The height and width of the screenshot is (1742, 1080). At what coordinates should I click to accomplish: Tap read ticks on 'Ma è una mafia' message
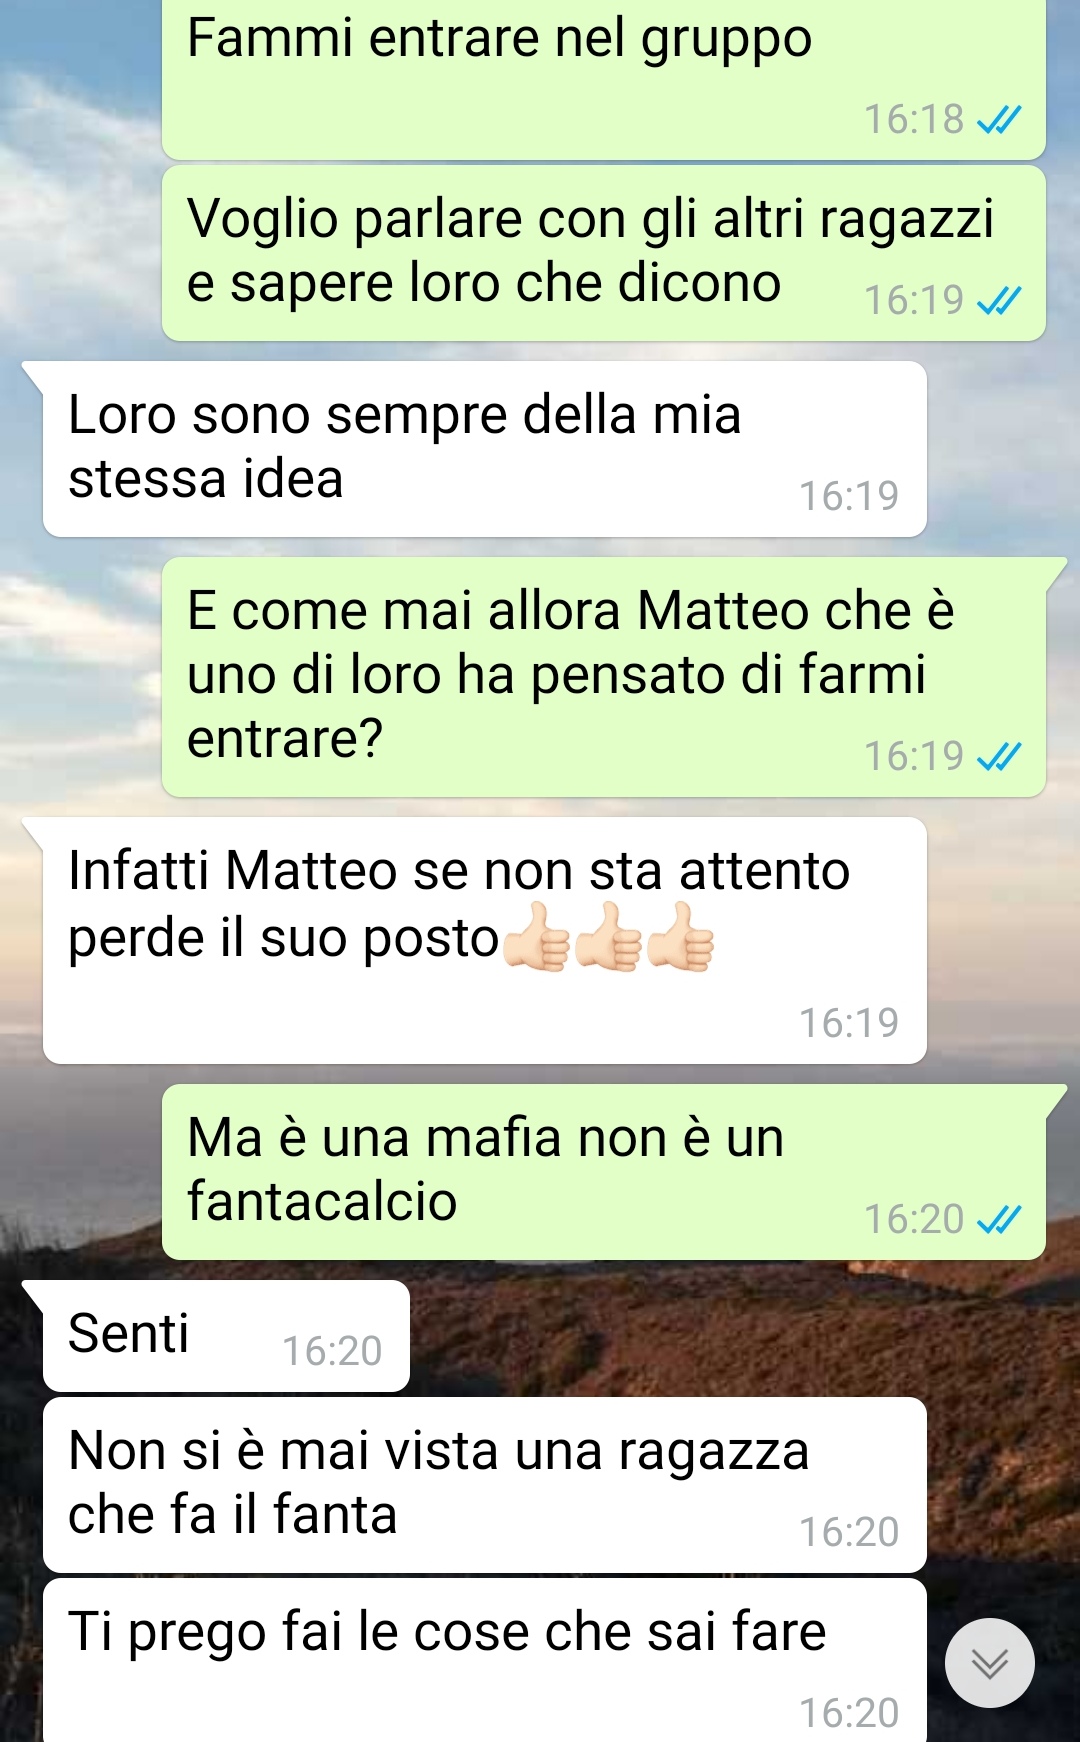[x=998, y=1220]
